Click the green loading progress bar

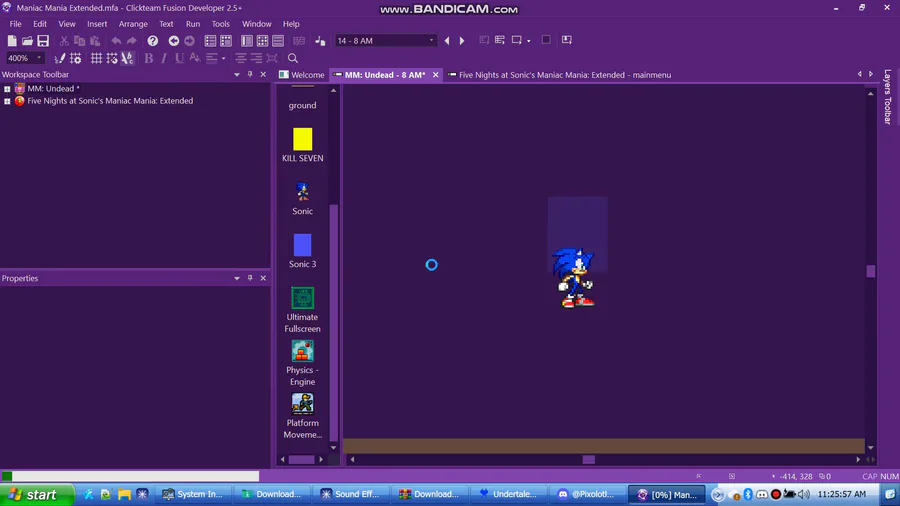(7, 476)
